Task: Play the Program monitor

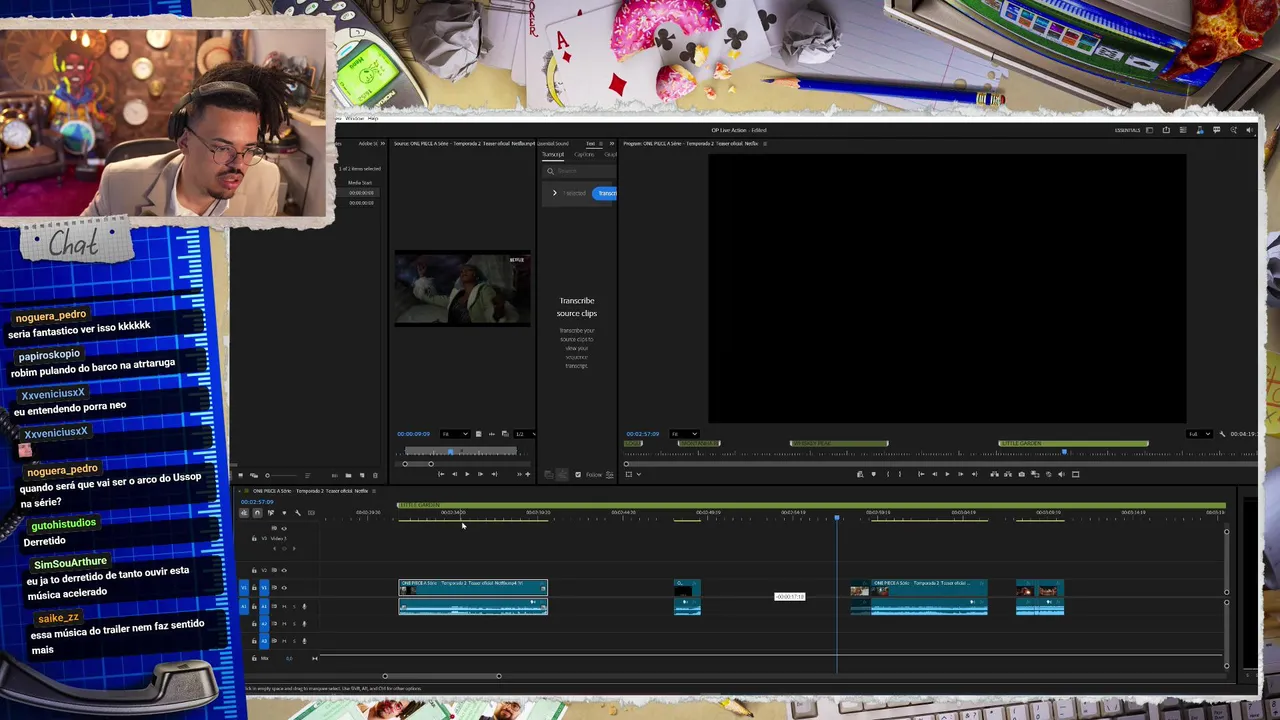Action: 947,474
